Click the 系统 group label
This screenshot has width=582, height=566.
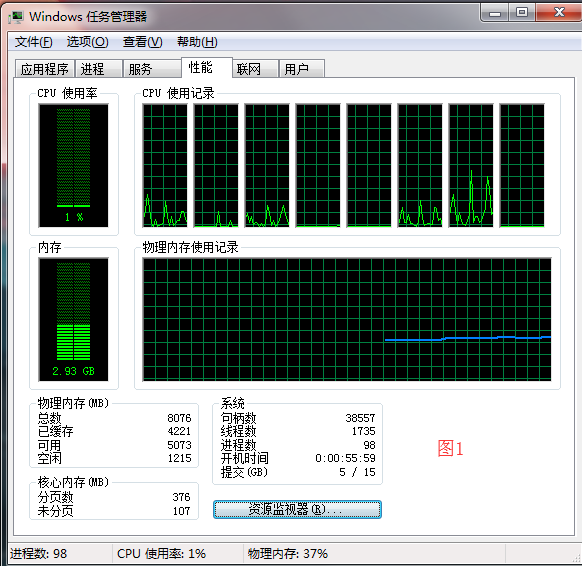[x=233, y=403]
